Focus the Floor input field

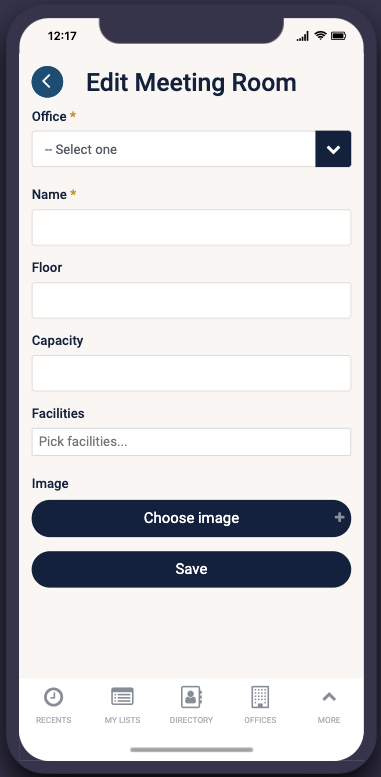(191, 300)
